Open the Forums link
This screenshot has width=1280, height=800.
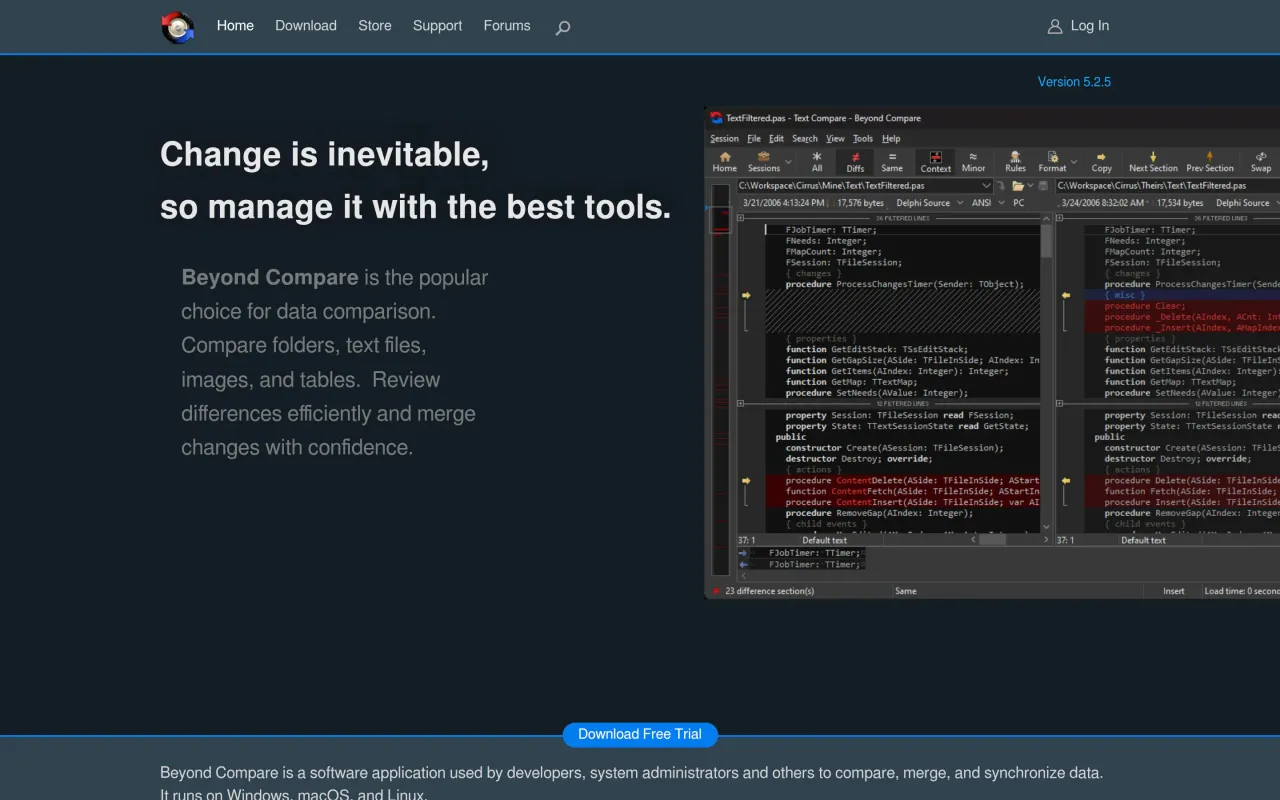[507, 26]
